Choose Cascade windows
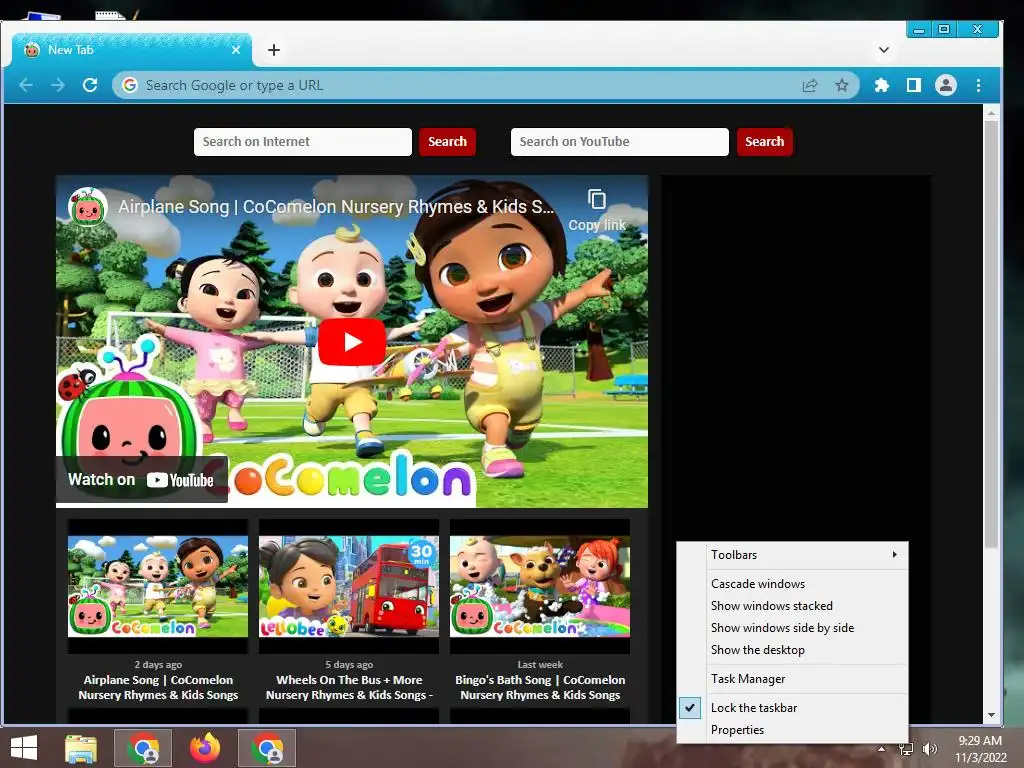Viewport: 1024px width, 768px height. tap(792, 584)
